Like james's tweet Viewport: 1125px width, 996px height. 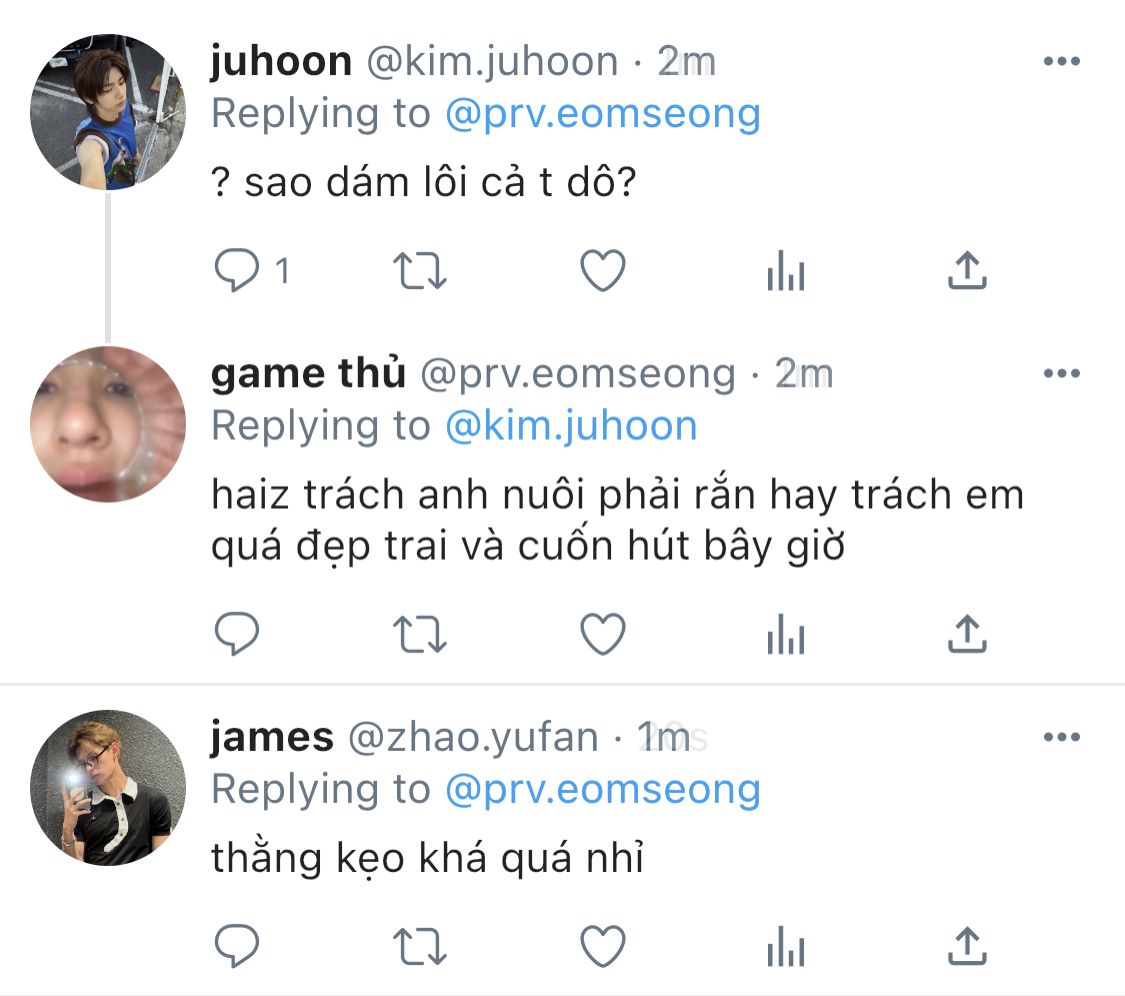pos(603,946)
